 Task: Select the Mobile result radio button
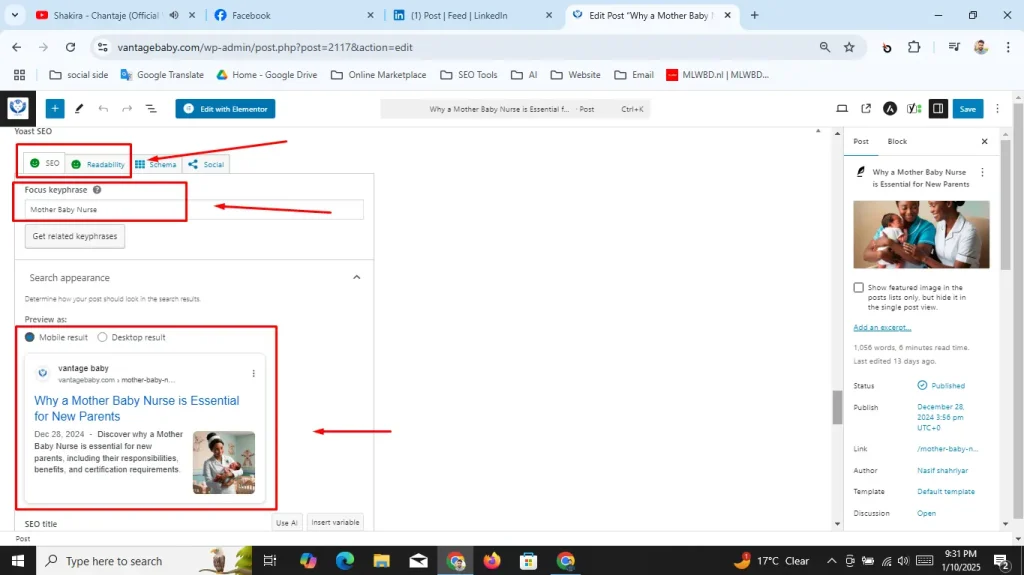pos(30,337)
